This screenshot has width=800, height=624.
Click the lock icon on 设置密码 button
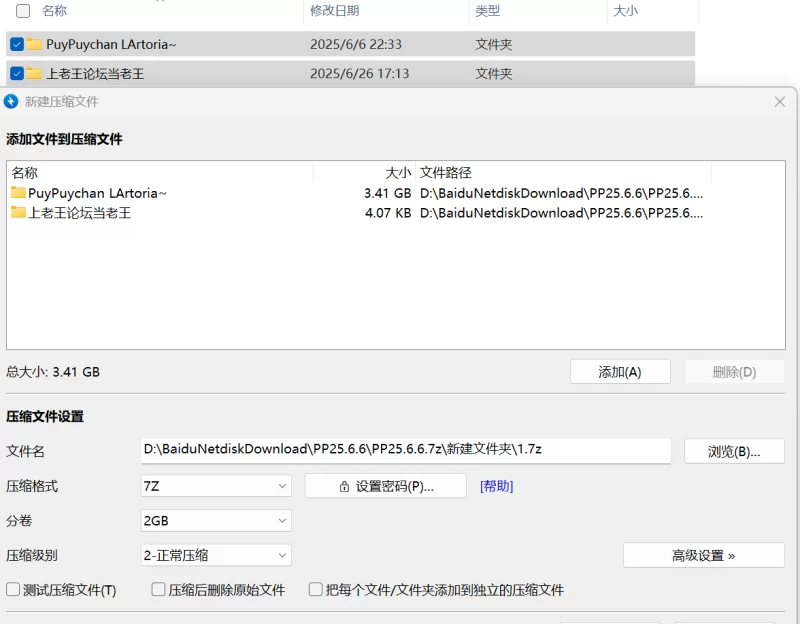click(344, 486)
